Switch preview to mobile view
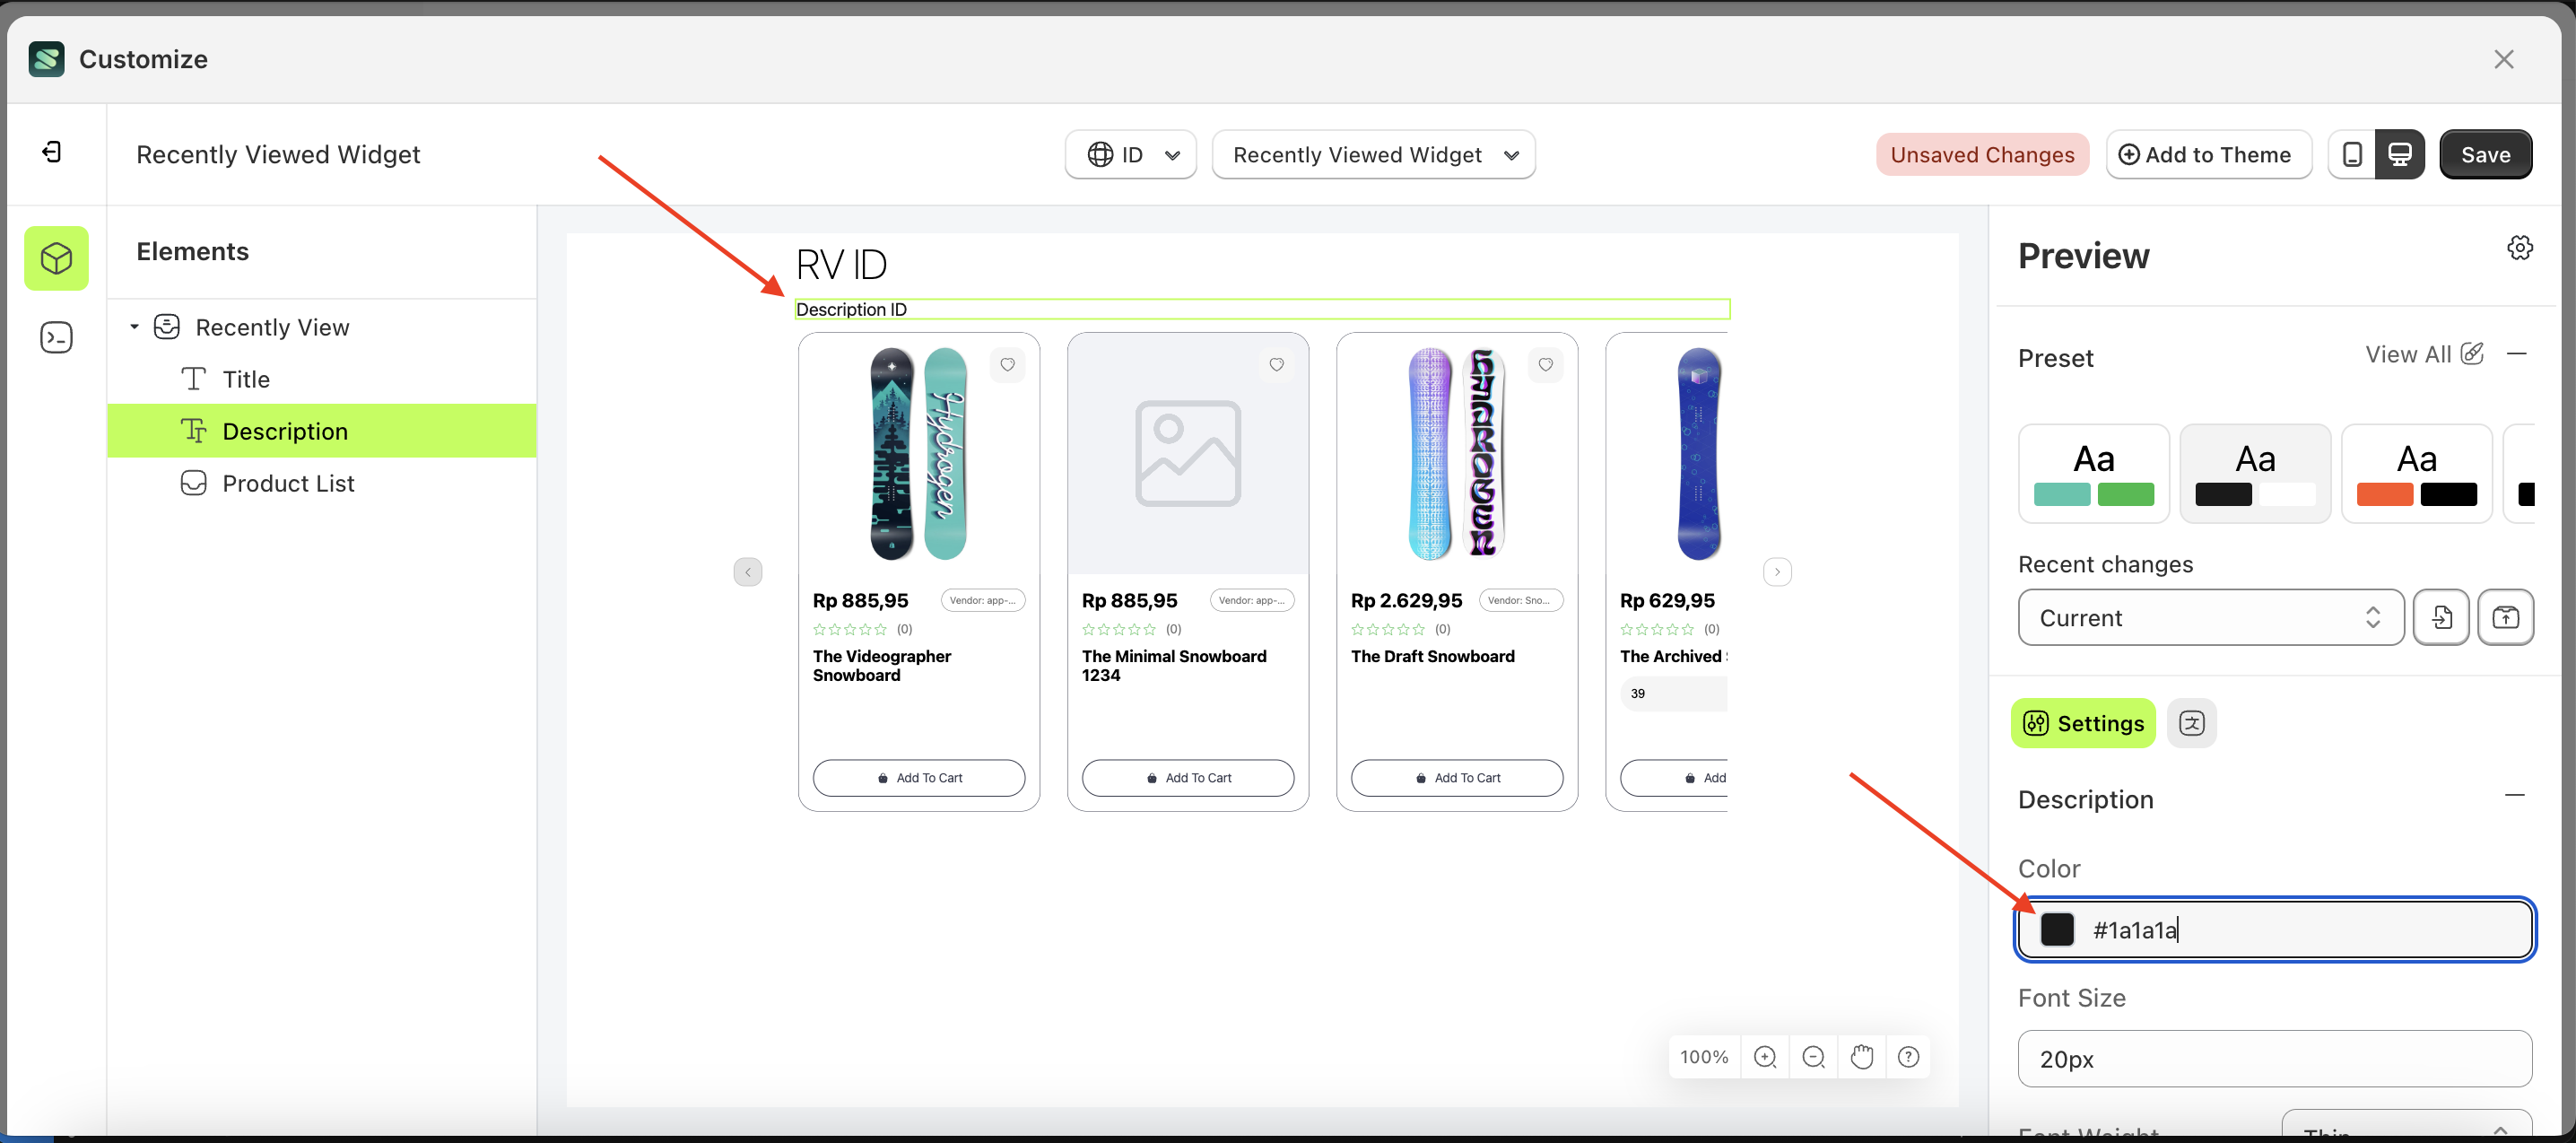The image size is (2576, 1143). pos(2352,154)
